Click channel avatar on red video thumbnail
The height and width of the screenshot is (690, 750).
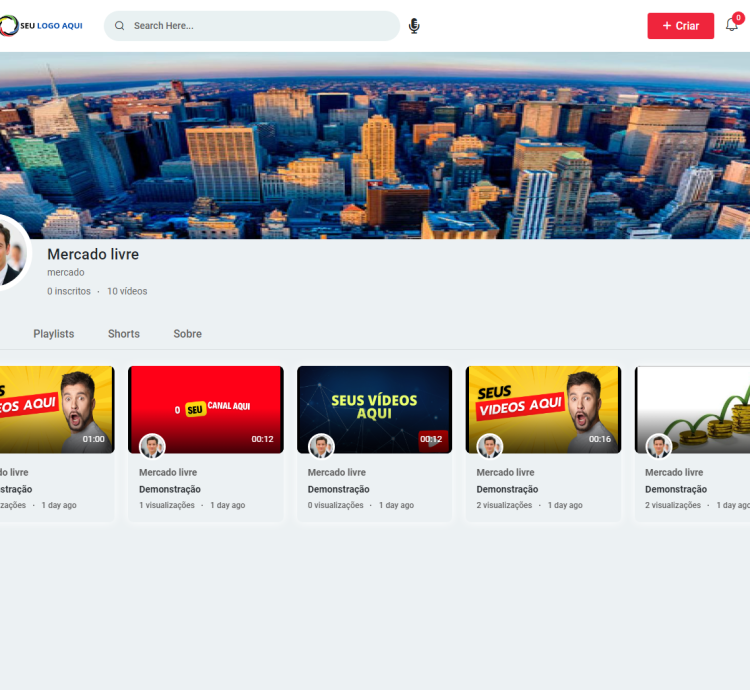[x=152, y=446]
